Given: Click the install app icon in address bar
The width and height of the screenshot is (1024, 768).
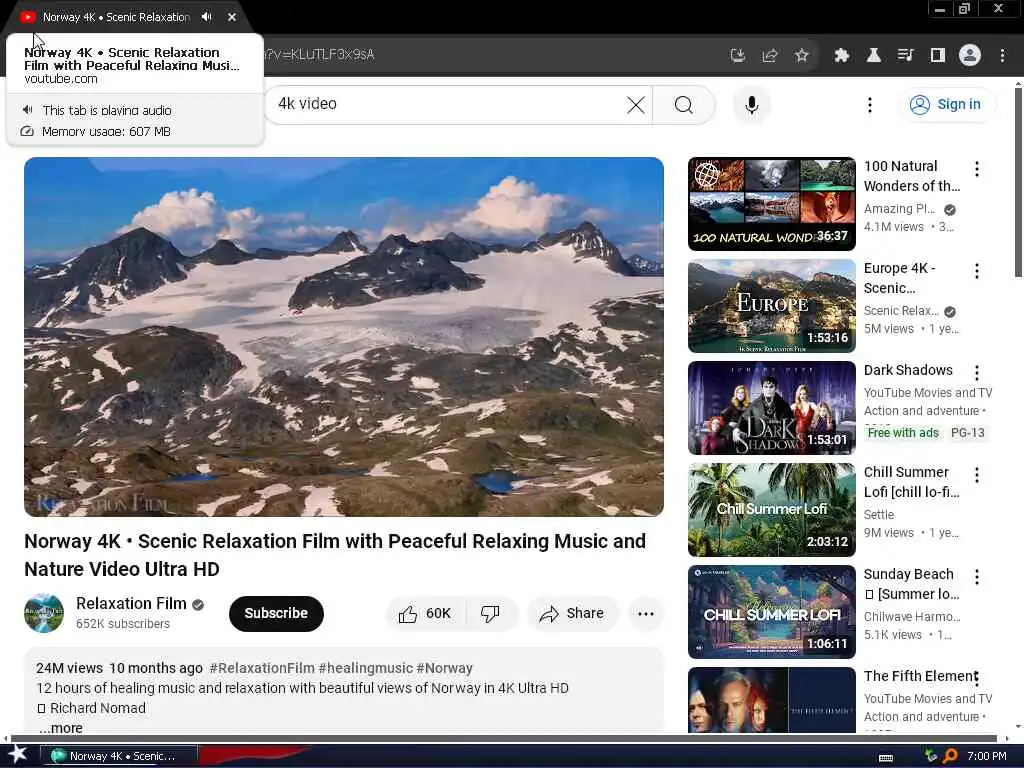Looking at the screenshot, I should [737, 56].
